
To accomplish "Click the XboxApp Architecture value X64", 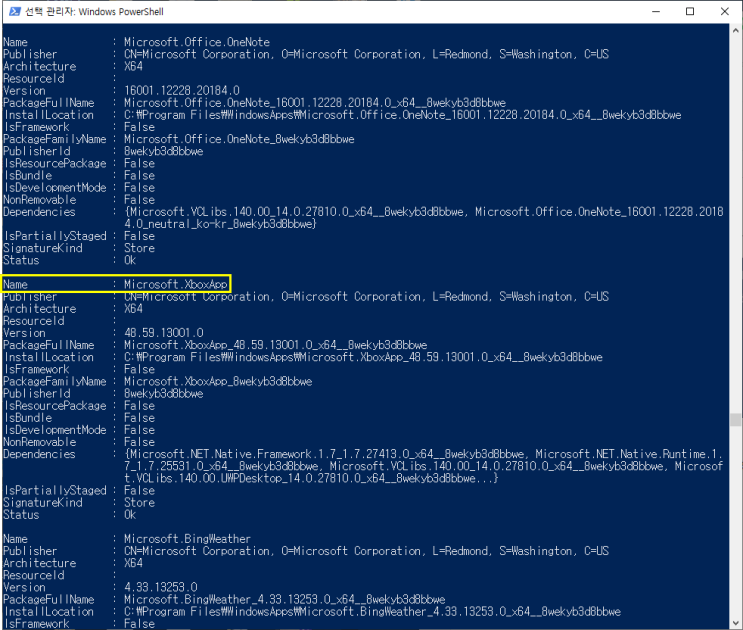I will click(133, 308).
